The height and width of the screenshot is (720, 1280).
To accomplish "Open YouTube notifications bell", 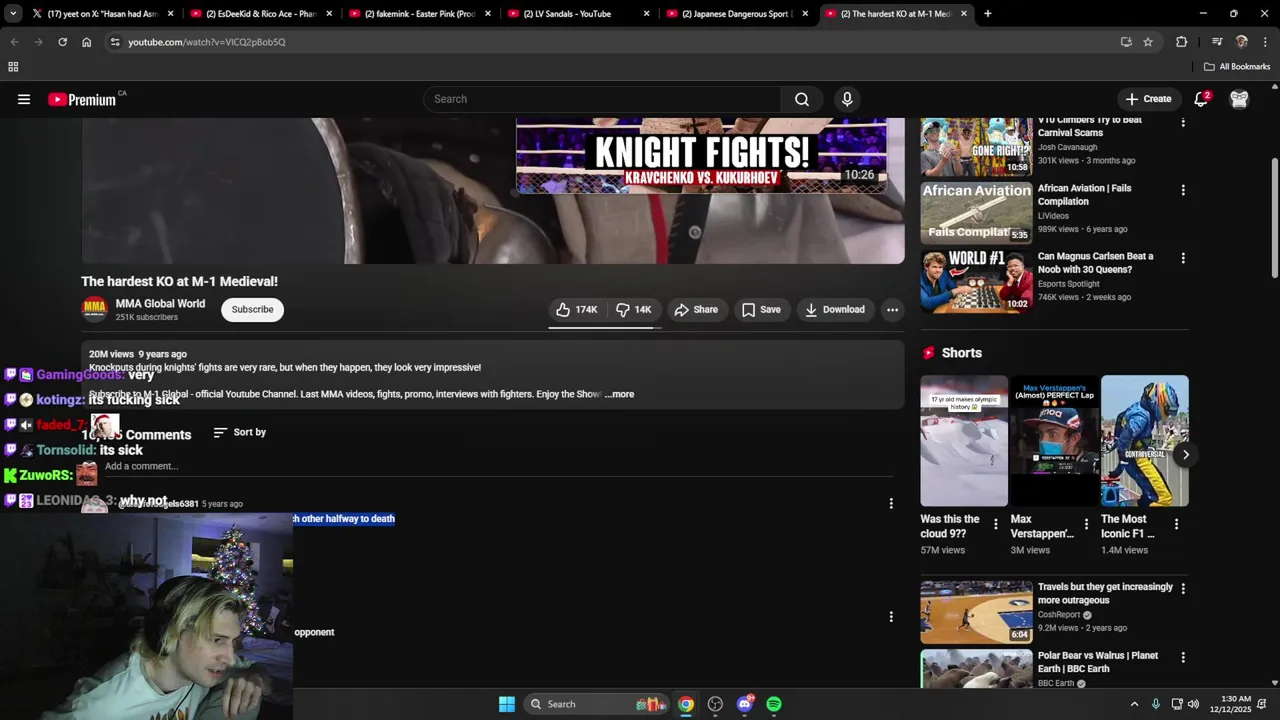I will [x=1201, y=99].
